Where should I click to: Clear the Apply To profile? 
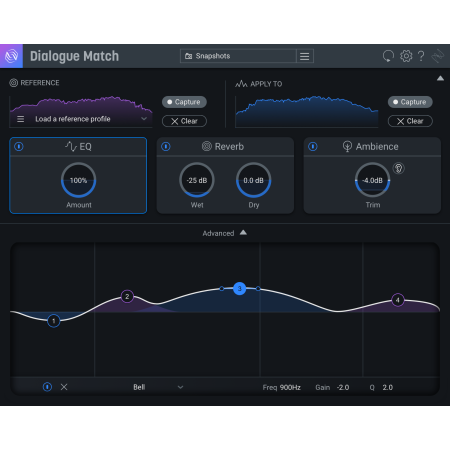(410, 121)
